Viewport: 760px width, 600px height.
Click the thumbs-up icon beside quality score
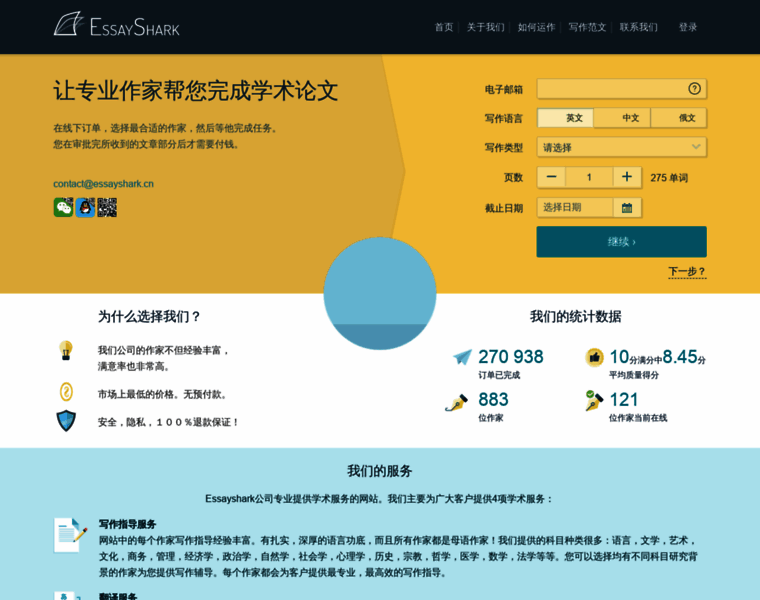594,358
